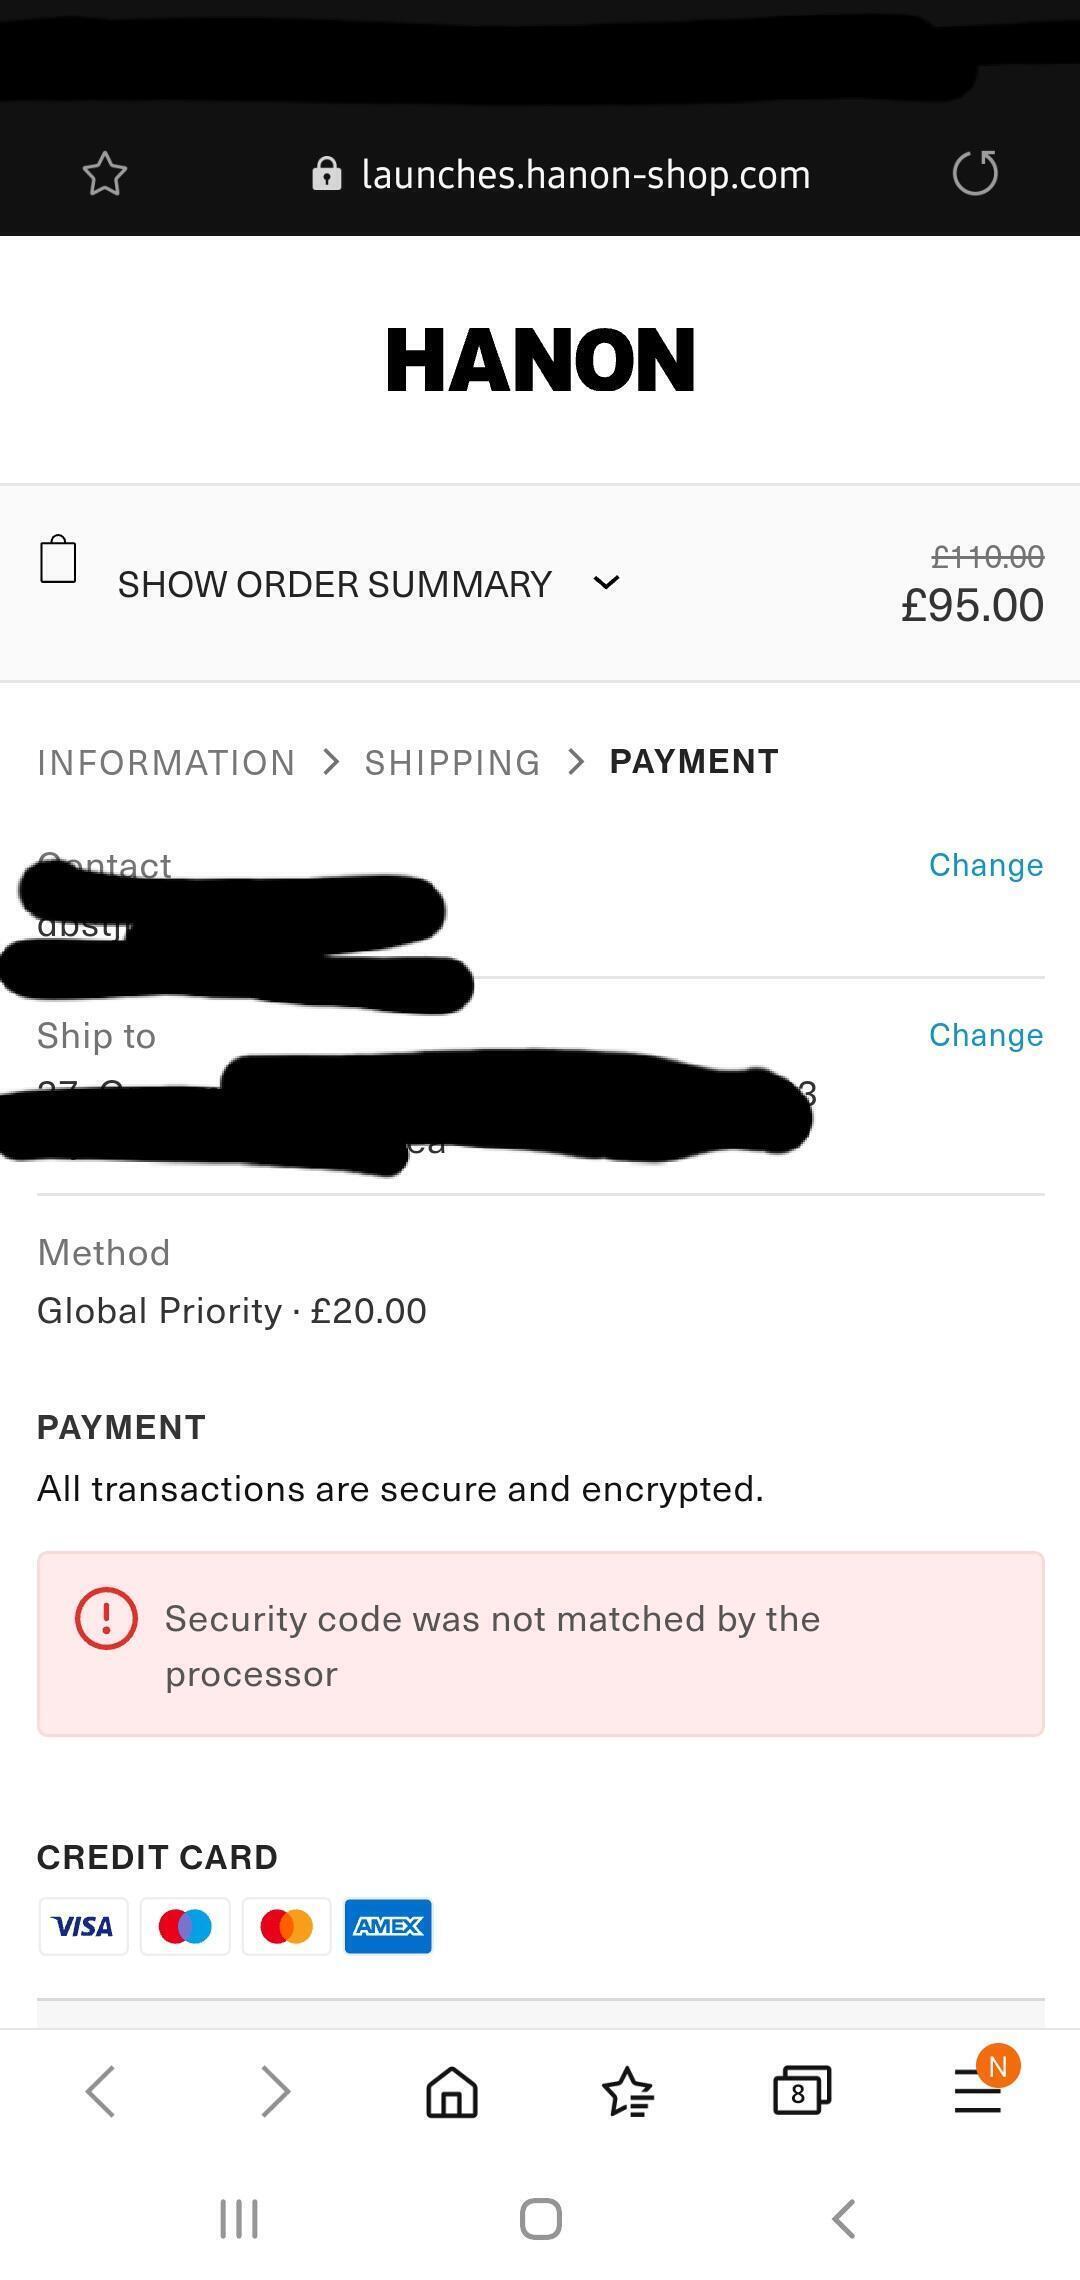Change the contact details
This screenshot has width=1080, height=2280.
pyautogui.click(x=985, y=865)
